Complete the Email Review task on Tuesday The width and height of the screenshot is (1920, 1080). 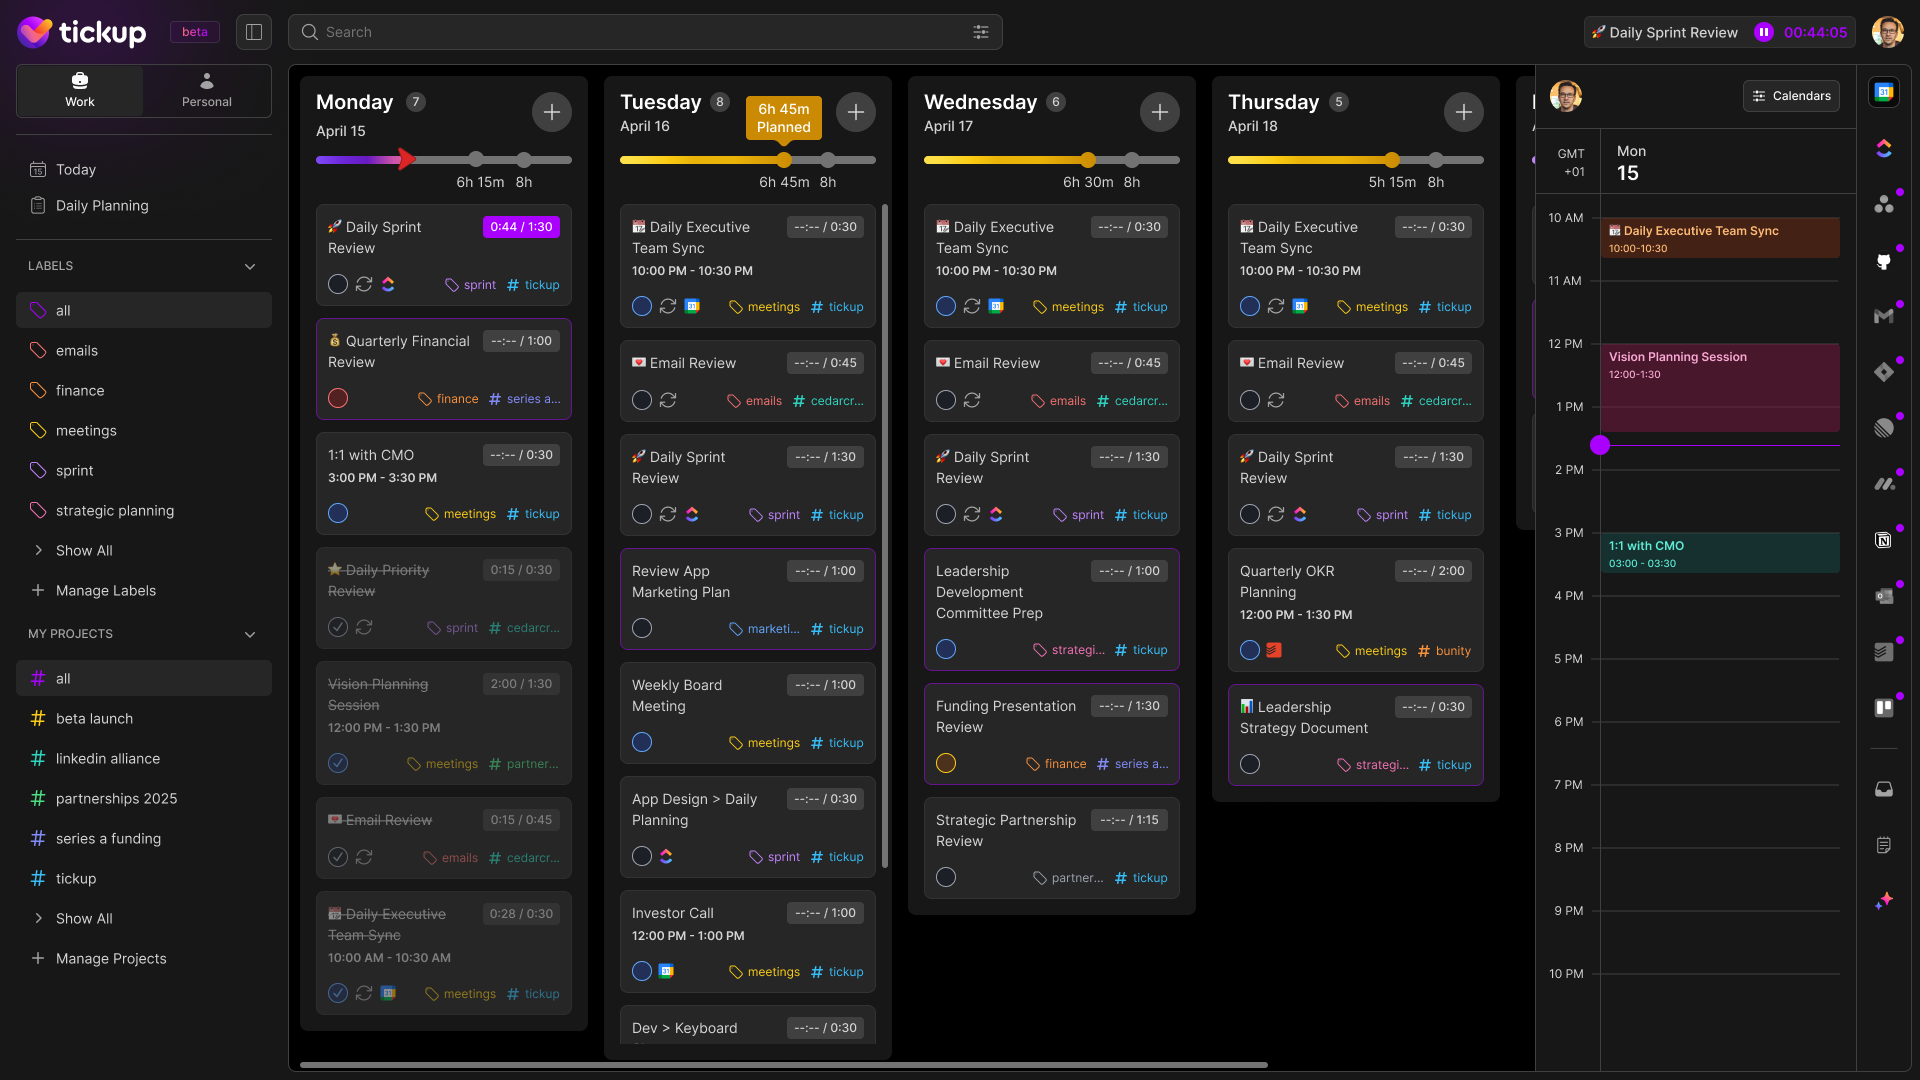(x=641, y=399)
